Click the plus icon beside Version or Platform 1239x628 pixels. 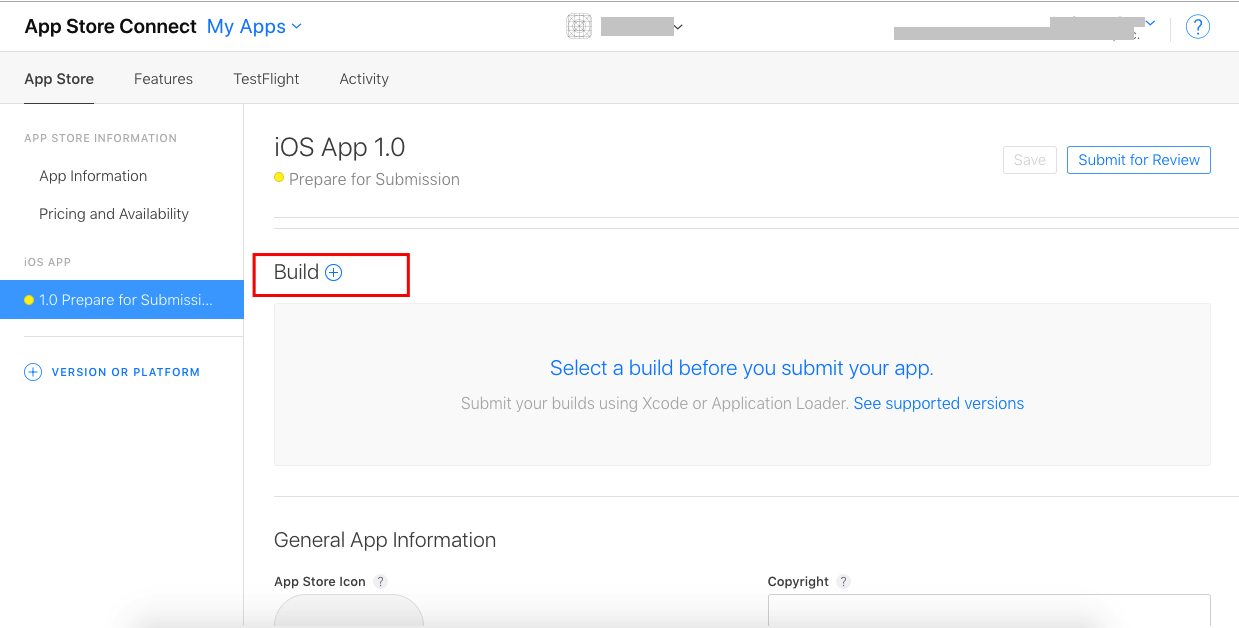click(x=33, y=372)
